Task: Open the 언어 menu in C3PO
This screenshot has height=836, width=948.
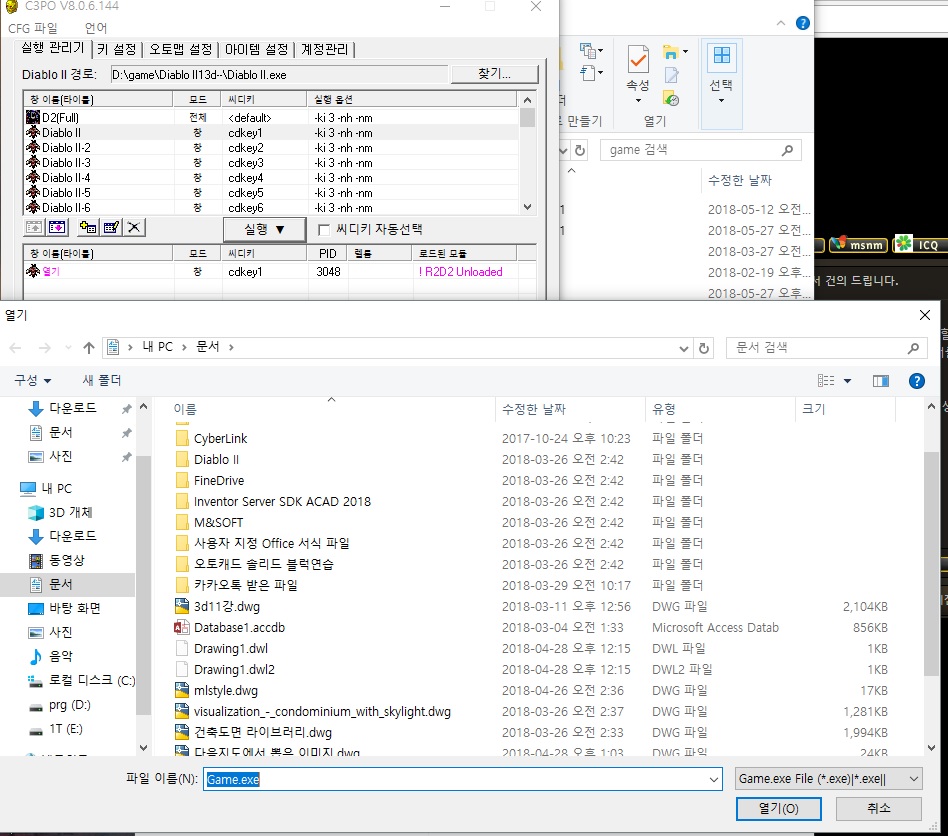Action: coord(96,28)
